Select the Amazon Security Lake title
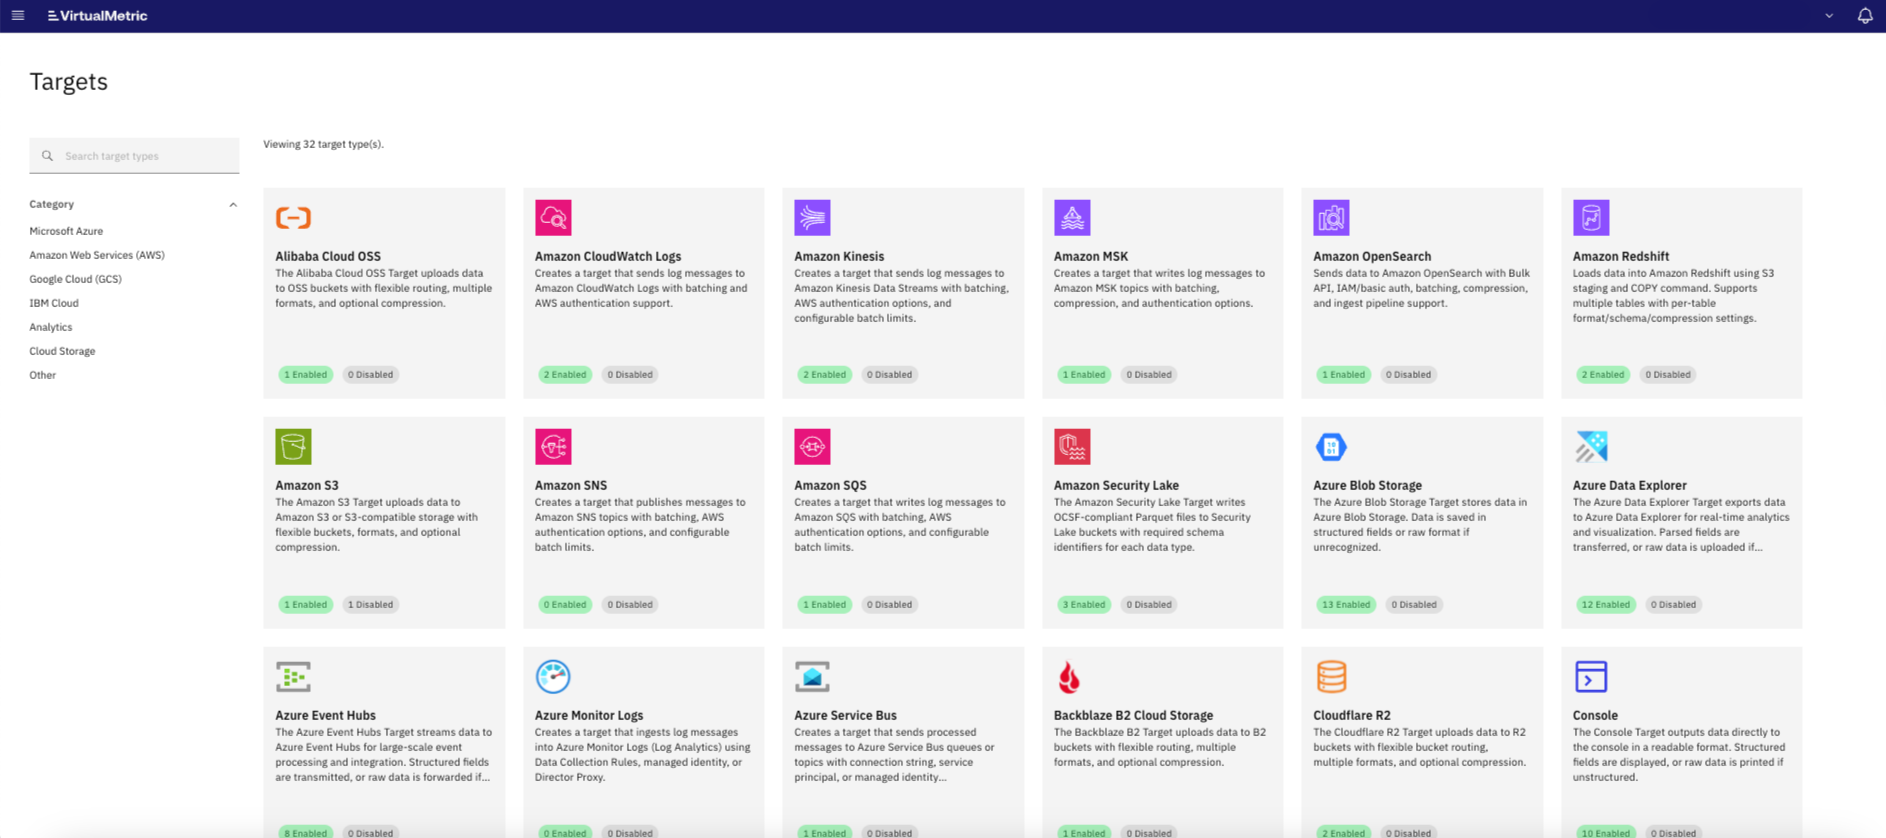This screenshot has height=838, width=1886. tap(1116, 485)
